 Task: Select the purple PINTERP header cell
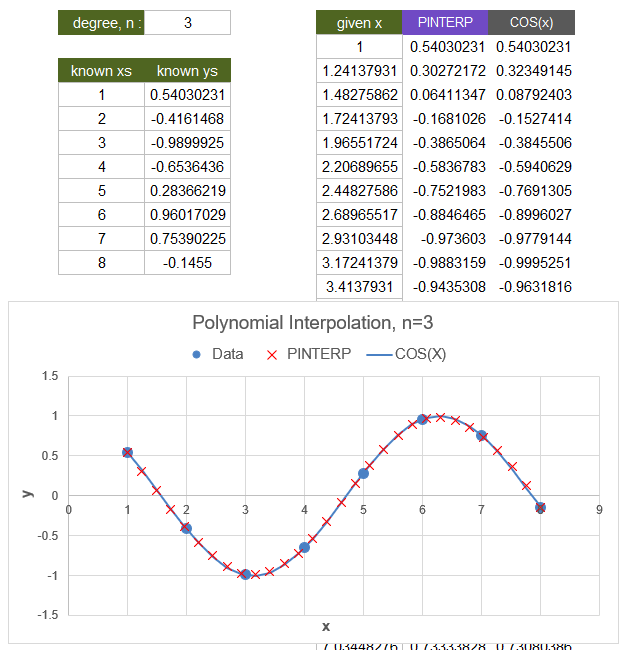[x=445, y=22]
